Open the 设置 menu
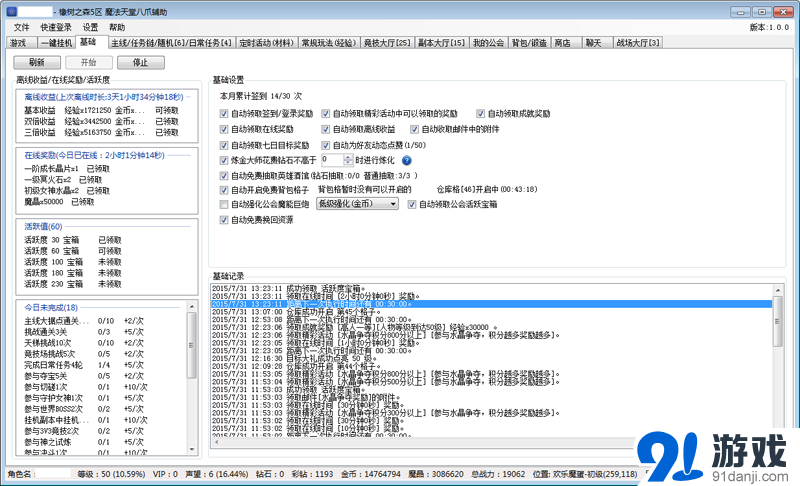 pos(90,28)
